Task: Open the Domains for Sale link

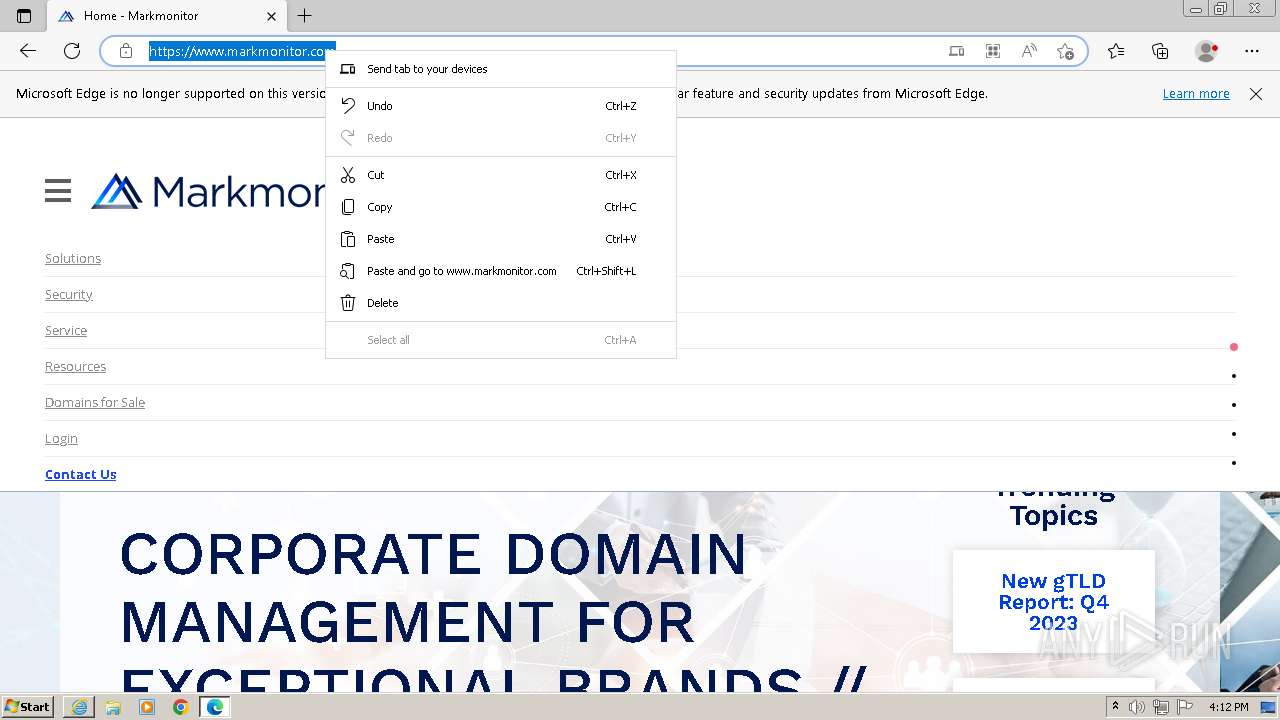Action: 95,402
